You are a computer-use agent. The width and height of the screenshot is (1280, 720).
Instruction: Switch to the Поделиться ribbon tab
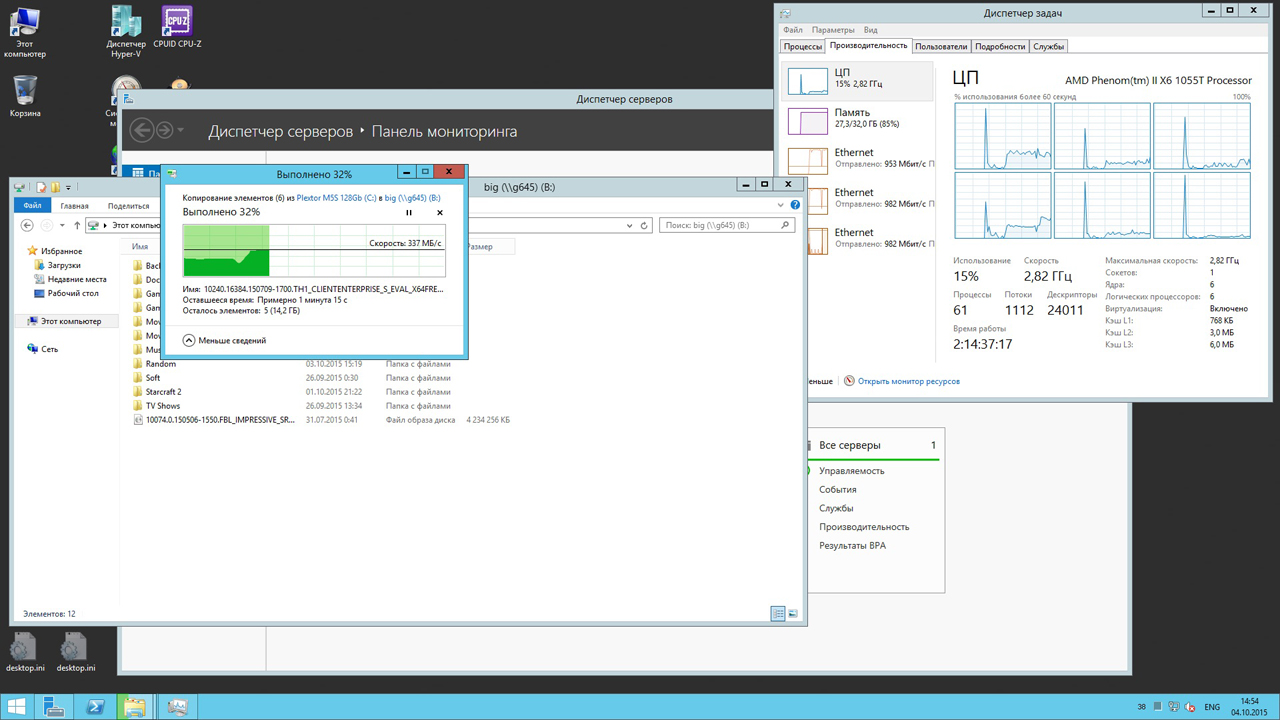(128, 206)
